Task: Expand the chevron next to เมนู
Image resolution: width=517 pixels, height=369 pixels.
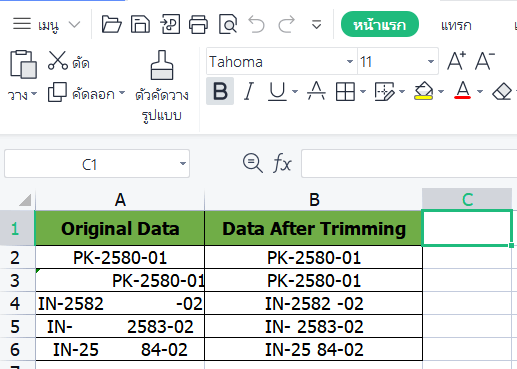Action: click(74, 24)
